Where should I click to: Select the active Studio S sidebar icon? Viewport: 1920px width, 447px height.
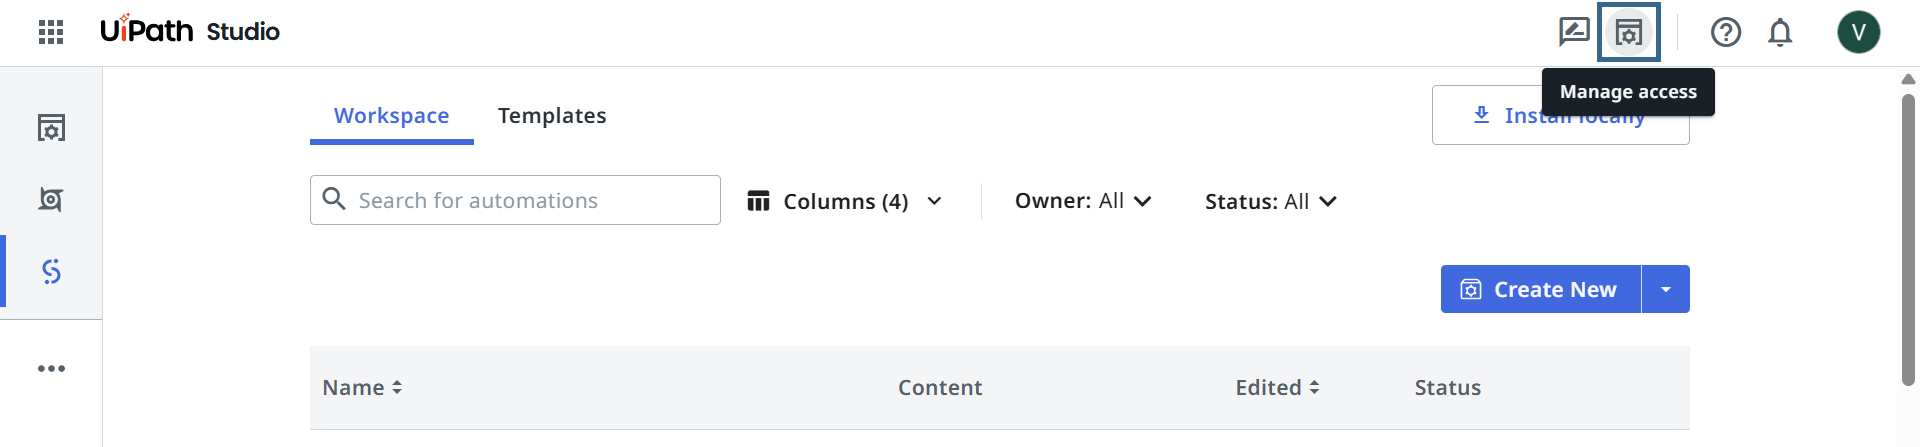pos(51,271)
